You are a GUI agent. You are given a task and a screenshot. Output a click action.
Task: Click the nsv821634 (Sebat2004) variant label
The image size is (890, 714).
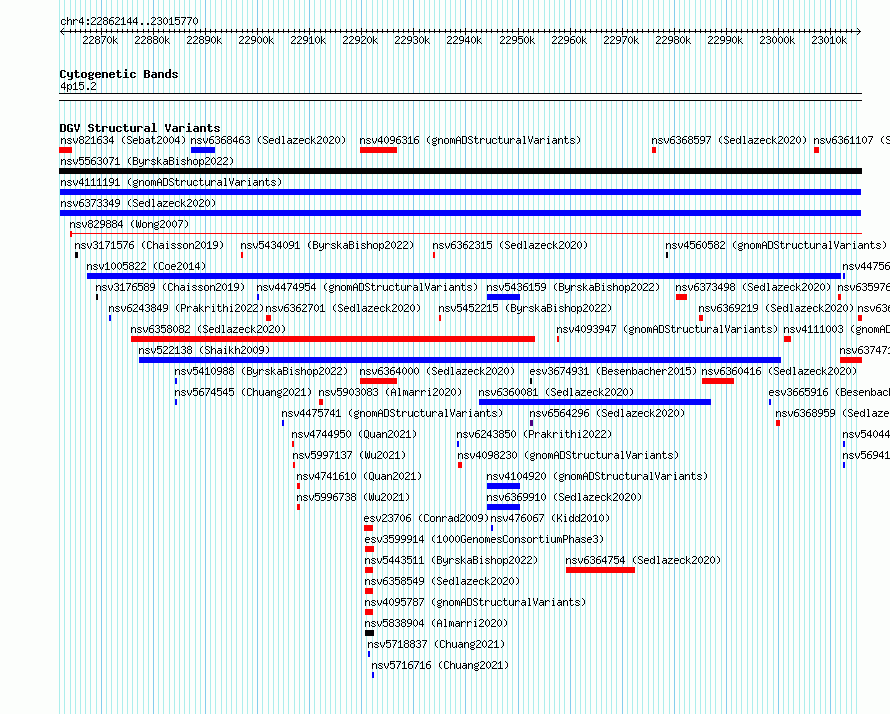[123, 140]
